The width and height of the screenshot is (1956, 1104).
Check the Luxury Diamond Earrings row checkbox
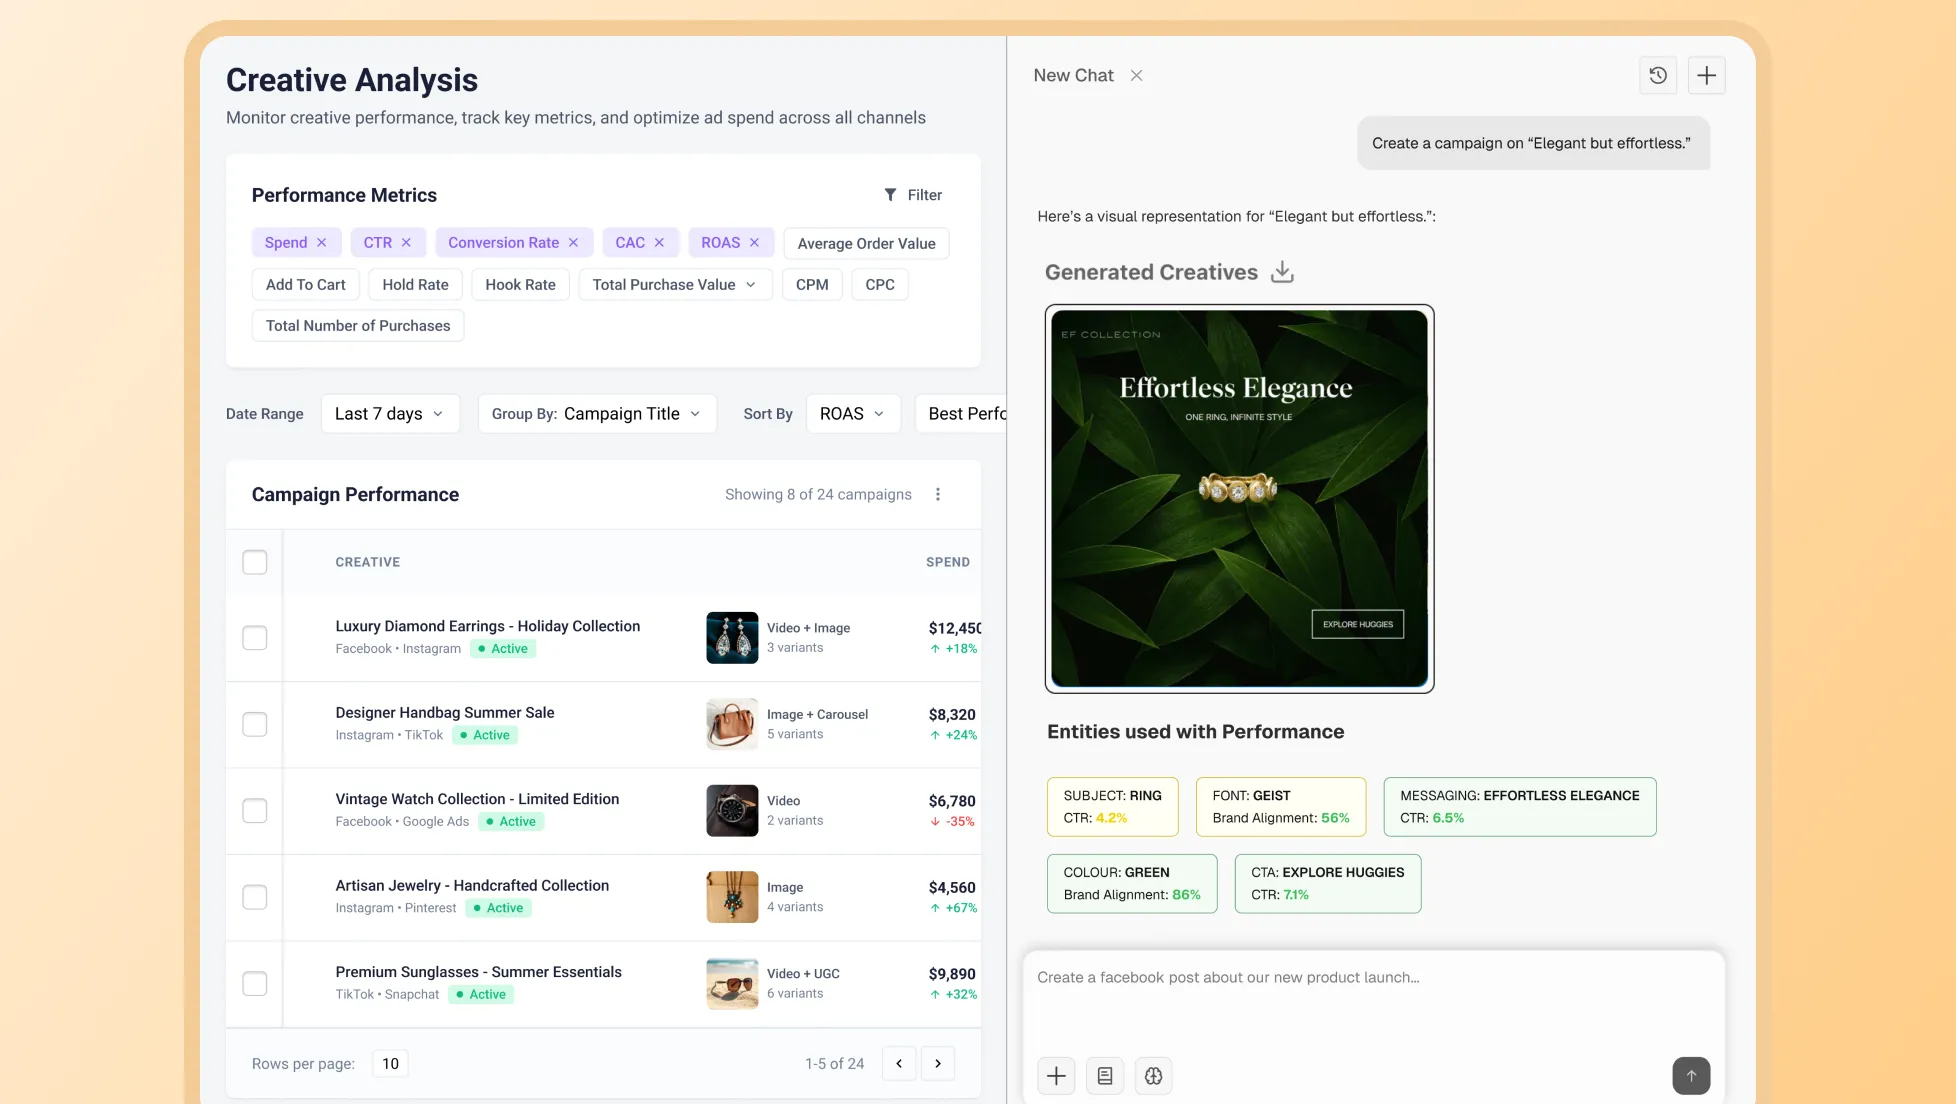tap(255, 638)
